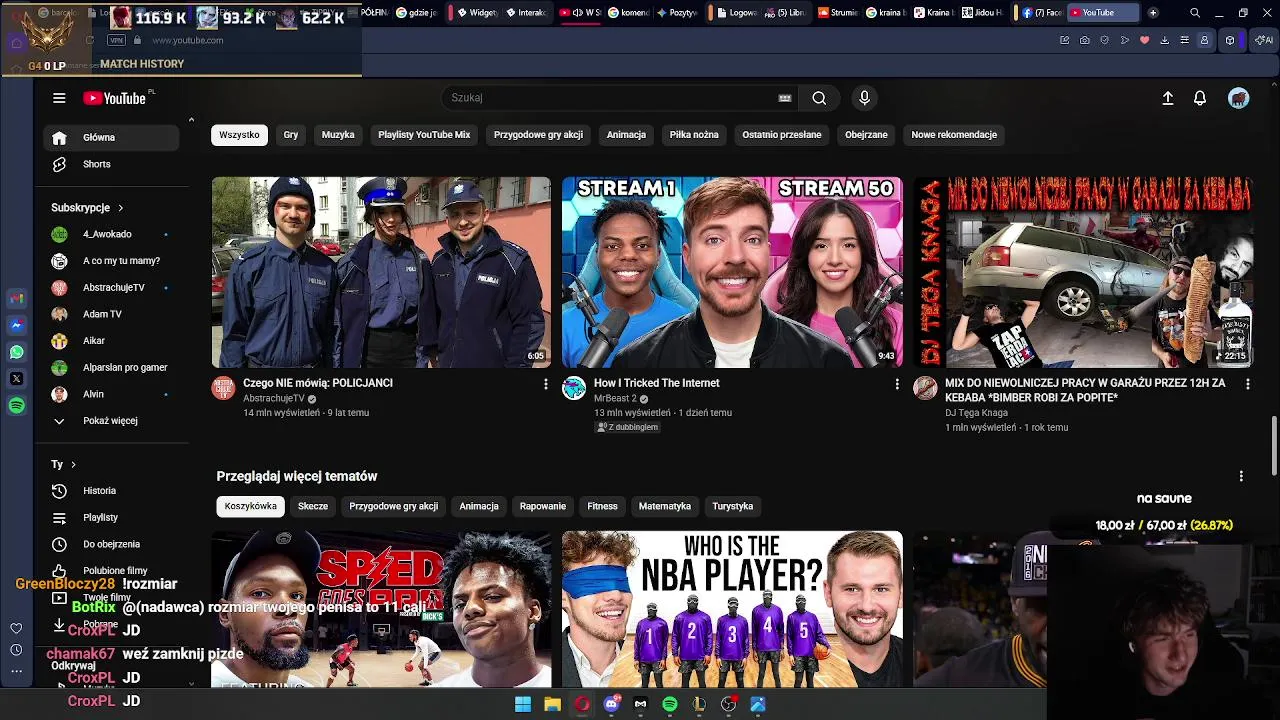Open YouTube notifications bell
Screen dimensions: 1280x720
click(x=1200, y=98)
